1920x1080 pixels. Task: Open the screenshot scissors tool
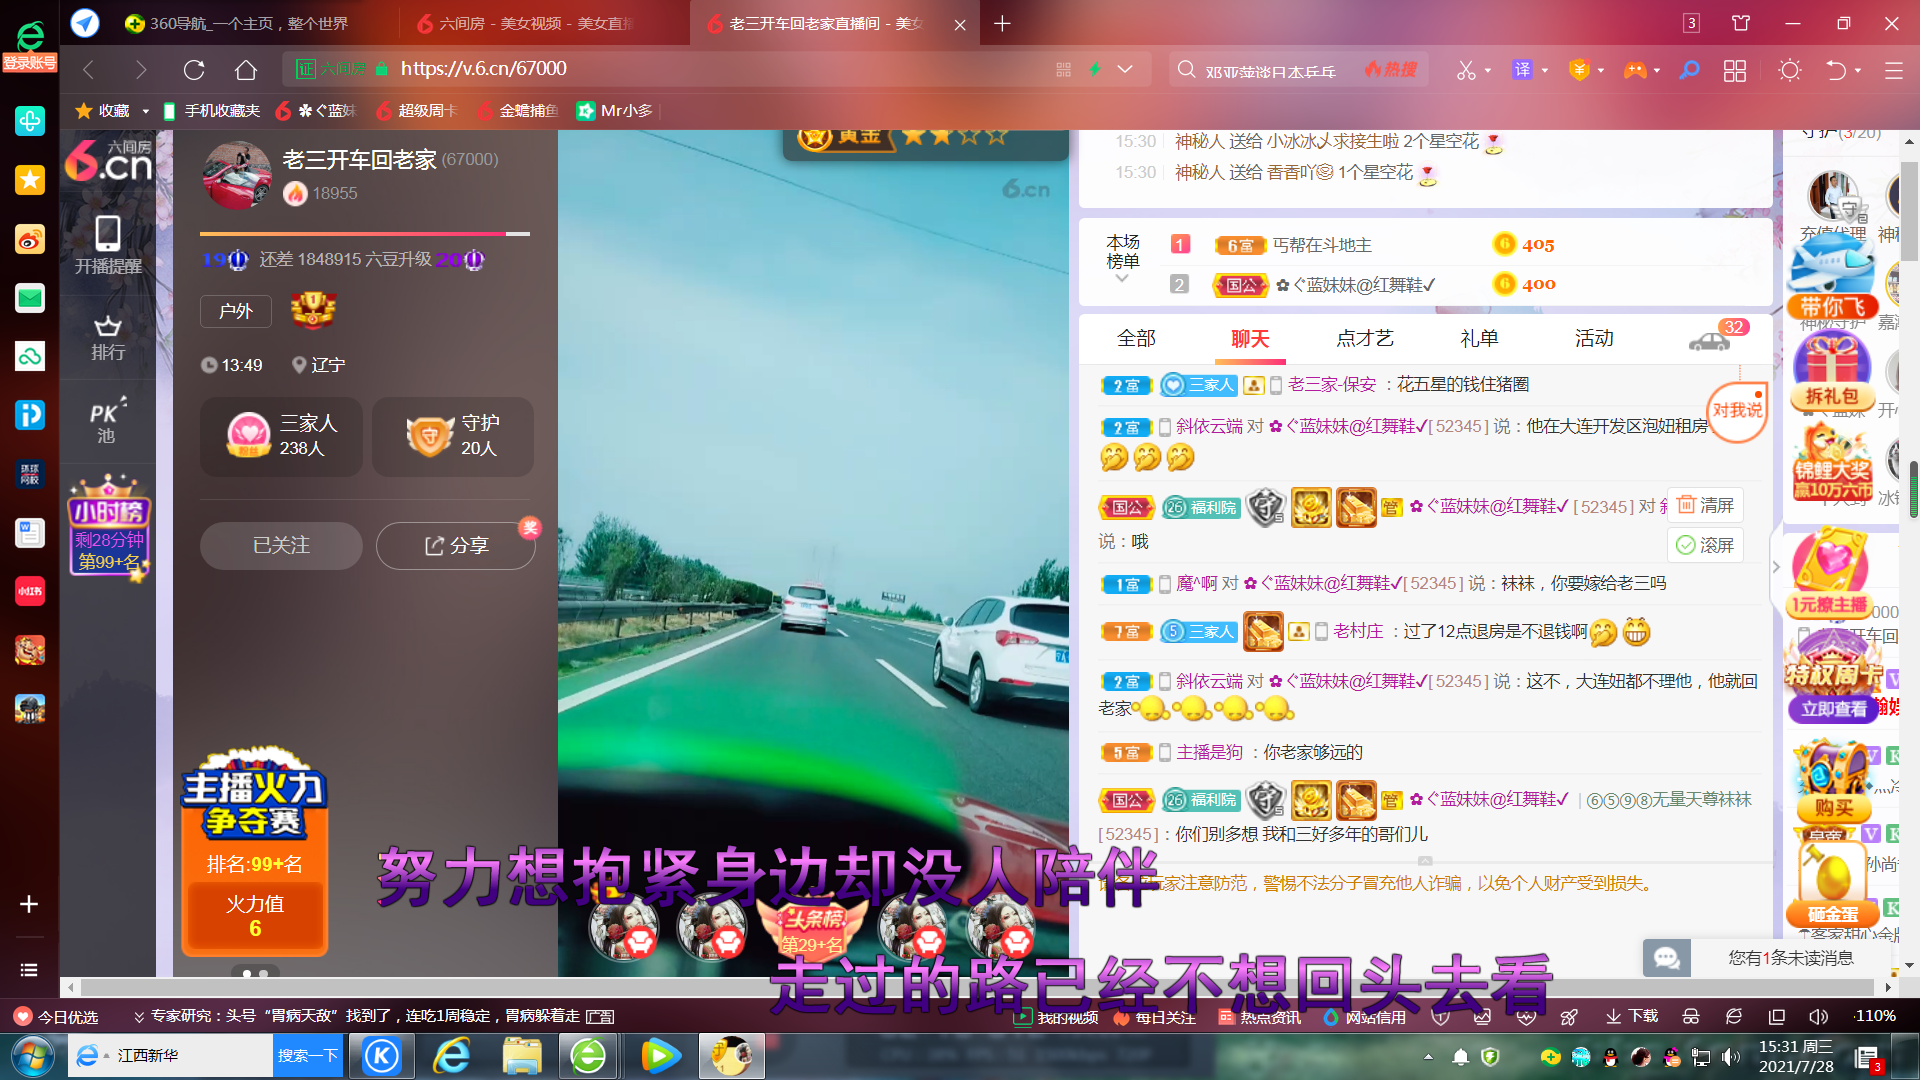[1466, 69]
